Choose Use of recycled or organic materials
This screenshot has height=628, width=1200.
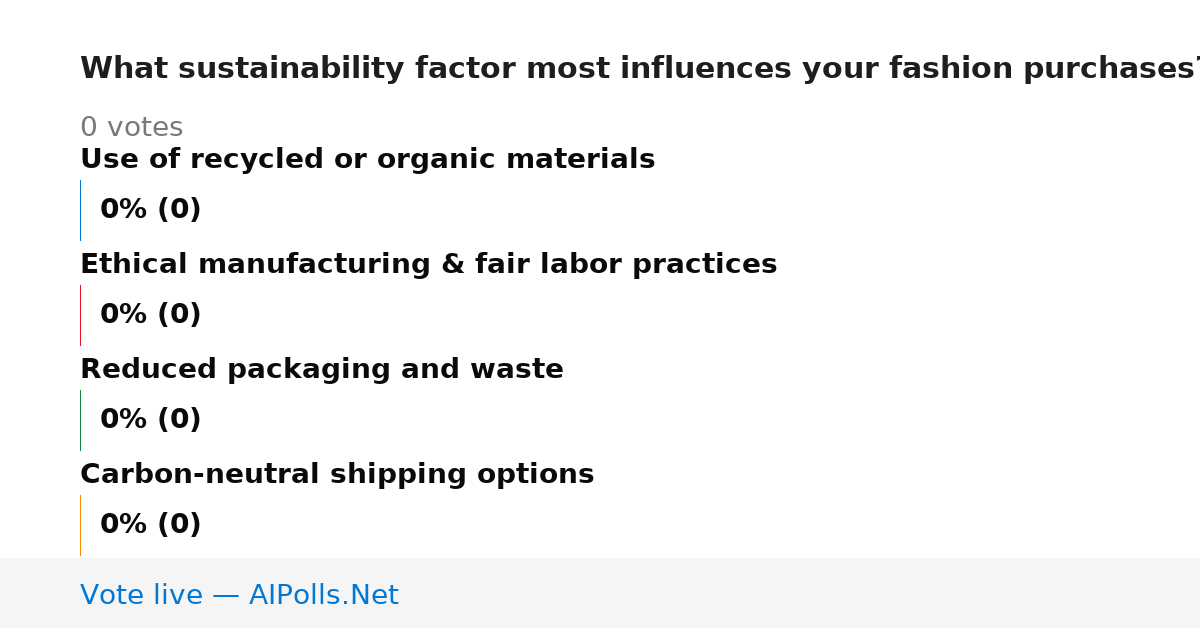367,160
